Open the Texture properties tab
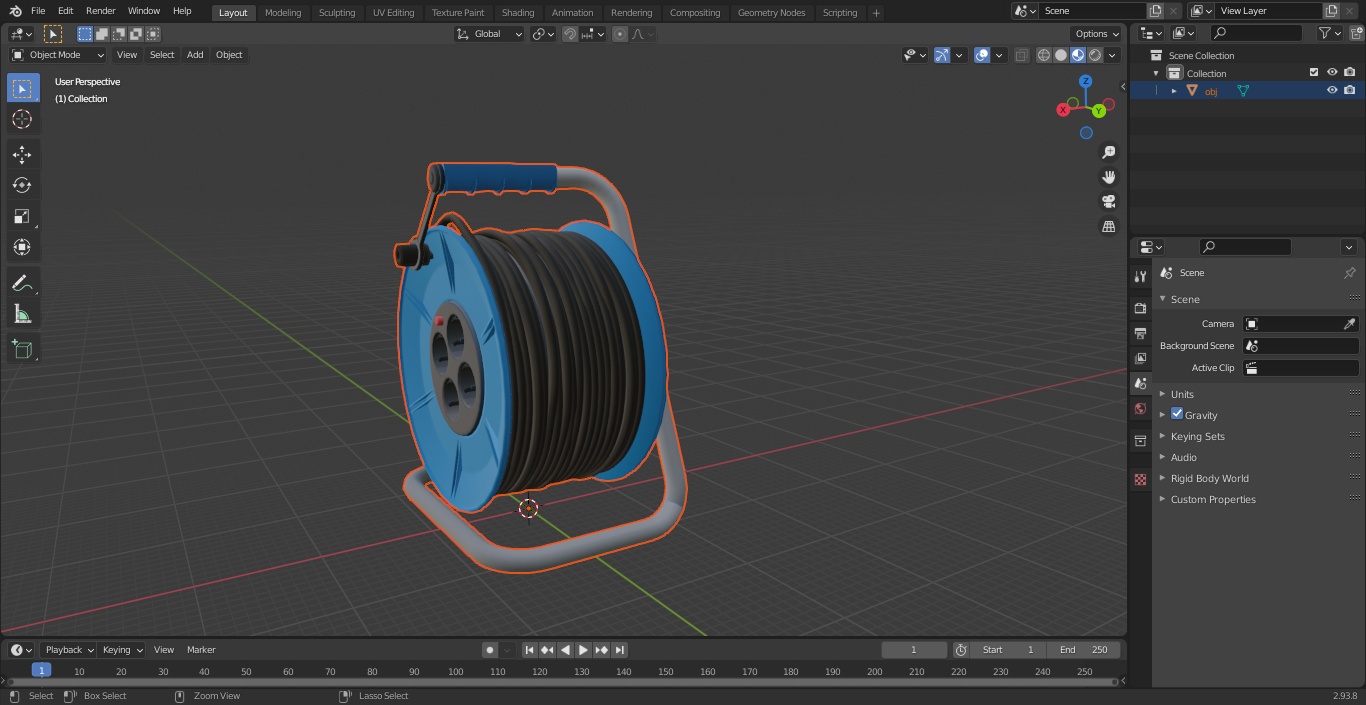The height and width of the screenshot is (705, 1366). 1140,480
